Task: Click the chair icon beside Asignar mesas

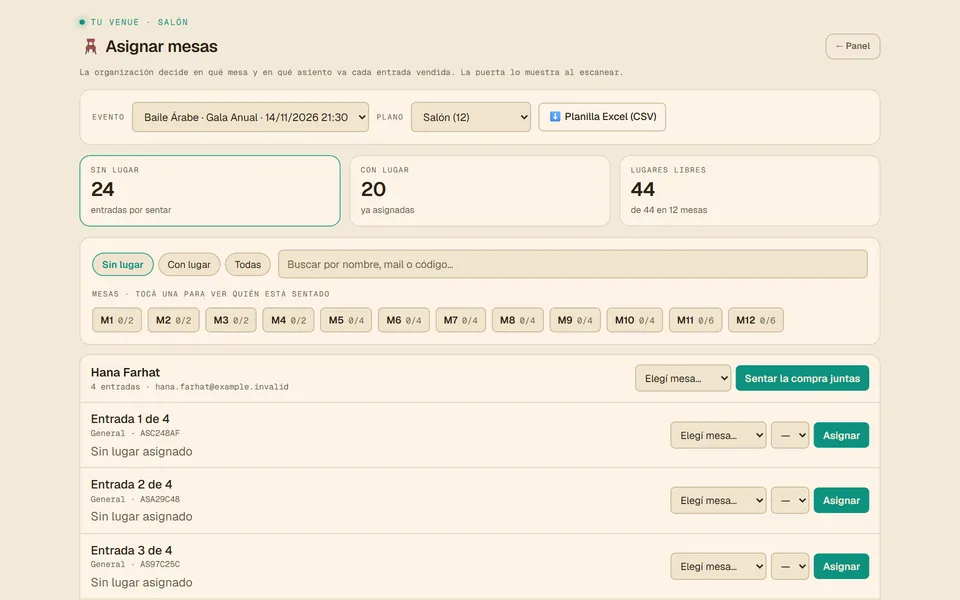Action: [x=91, y=47]
